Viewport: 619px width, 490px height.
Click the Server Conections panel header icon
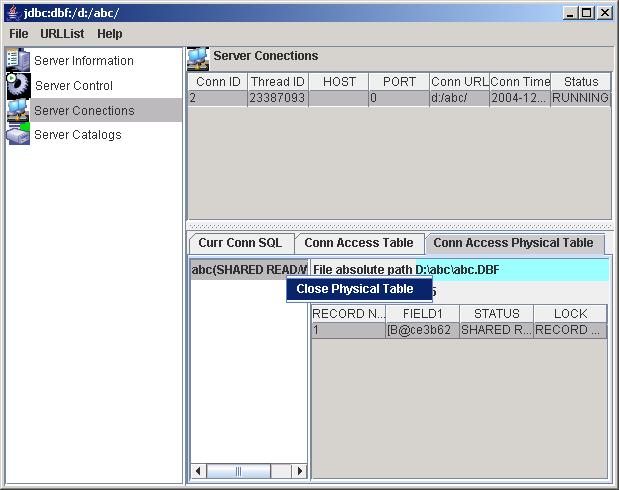coord(198,58)
